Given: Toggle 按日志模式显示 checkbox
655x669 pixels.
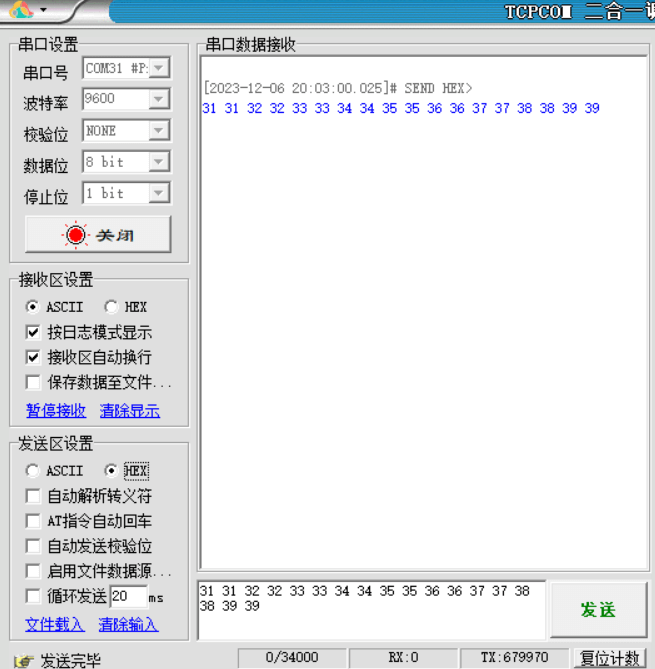Looking at the screenshot, I should (33, 332).
